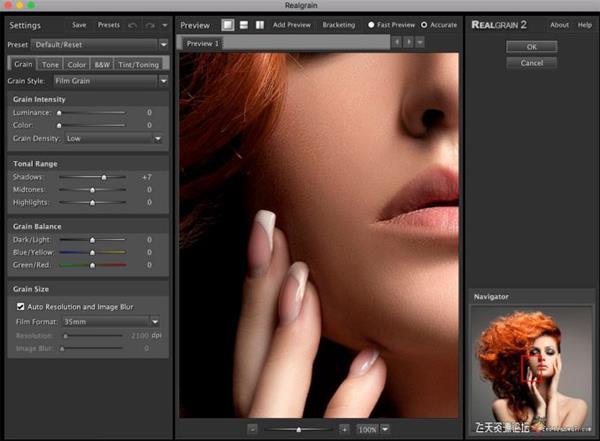The image size is (600, 441).
Task: Click the zoom out minus button
Action: tap(253, 428)
